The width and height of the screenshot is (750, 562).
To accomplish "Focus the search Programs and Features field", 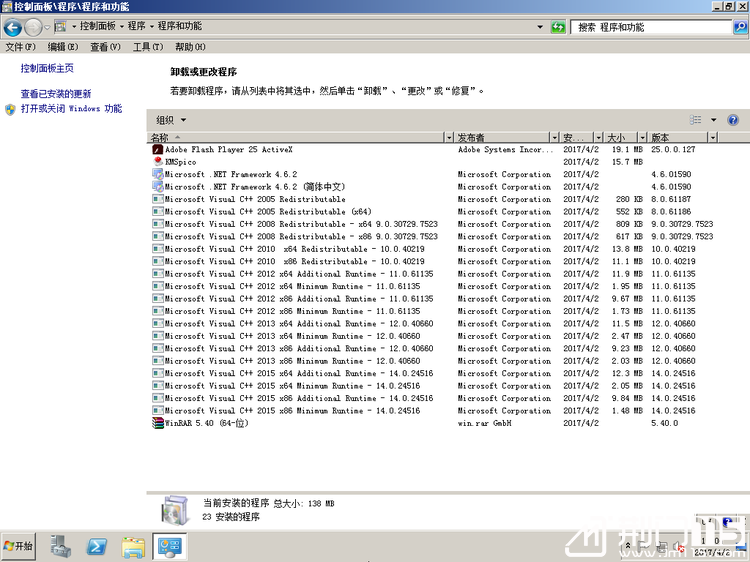I will 651,27.
